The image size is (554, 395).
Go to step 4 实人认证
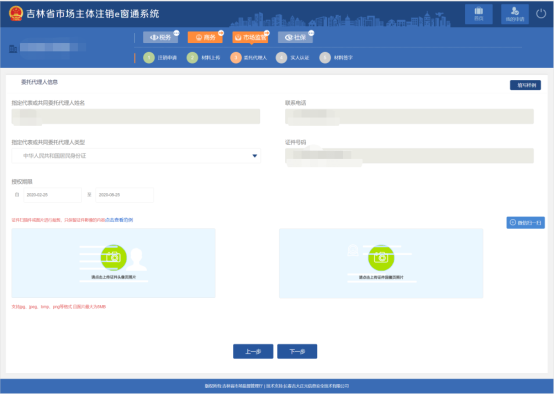(293, 58)
